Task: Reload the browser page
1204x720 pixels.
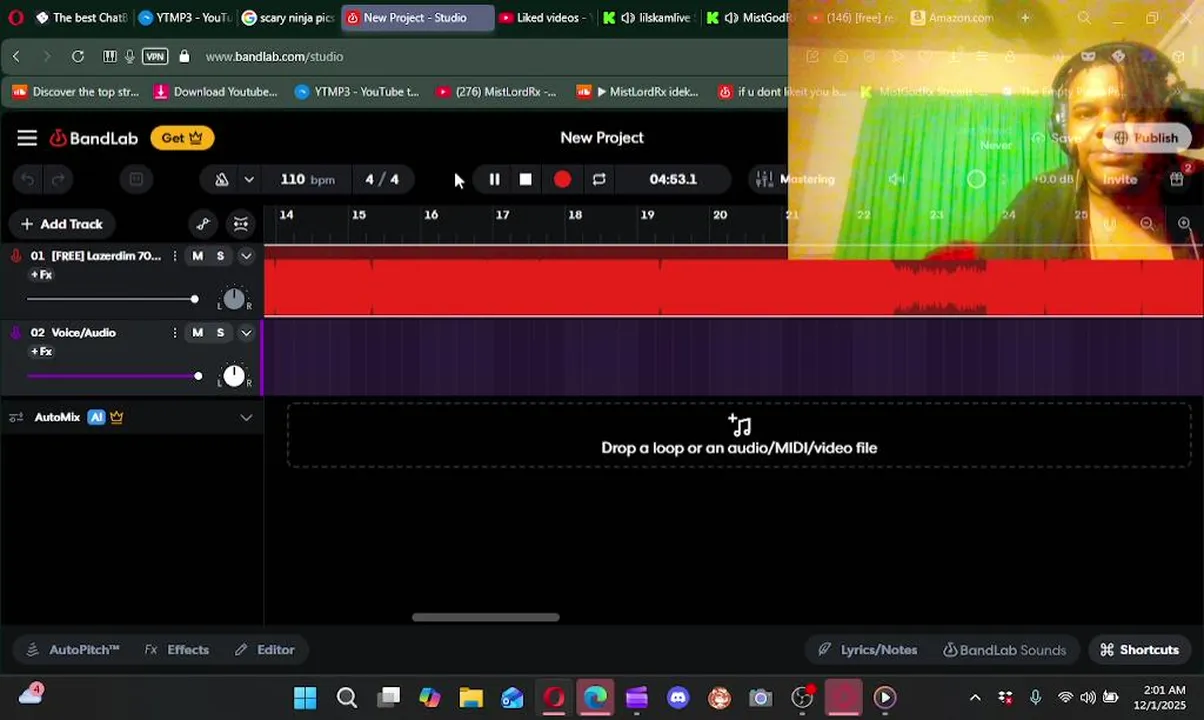Action: [x=78, y=57]
